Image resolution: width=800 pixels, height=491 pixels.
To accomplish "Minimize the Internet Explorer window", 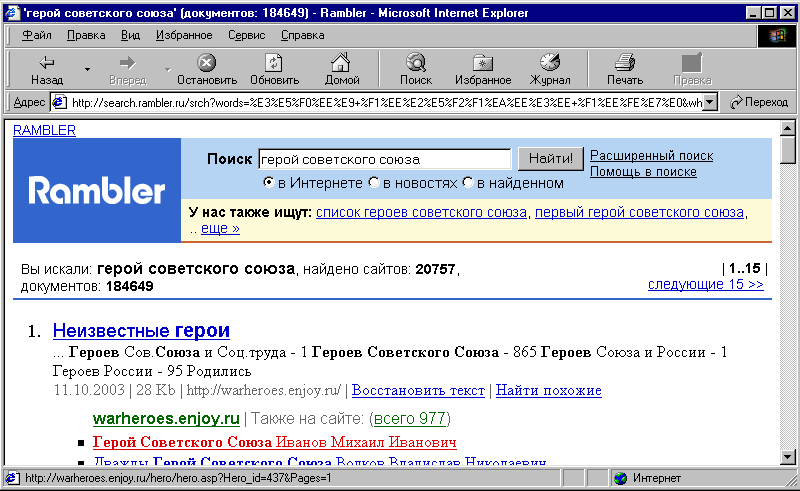I will pos(753,13).
